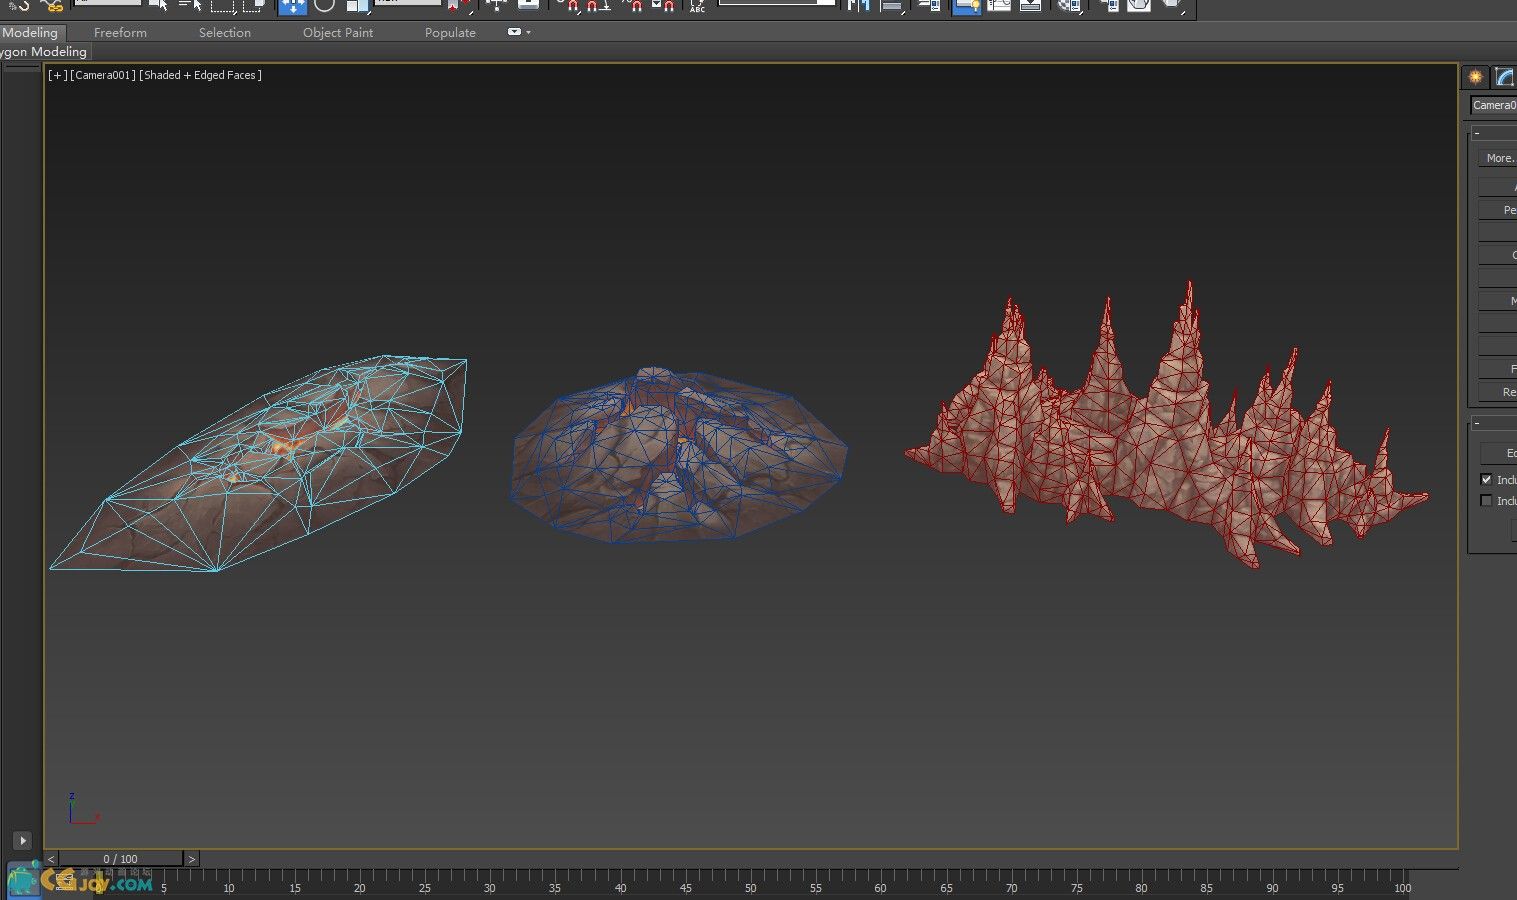Activate the Select and Rotate tool

click(324, 5)
